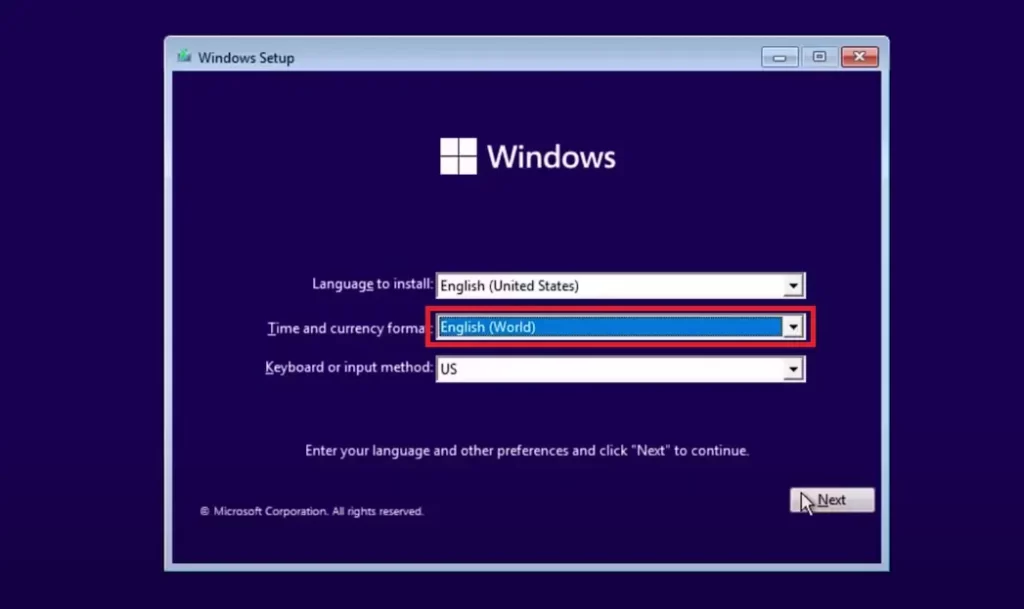Click the "Time and currency format" label
This screenshot has width=1024, height=609.
point(346,328)
